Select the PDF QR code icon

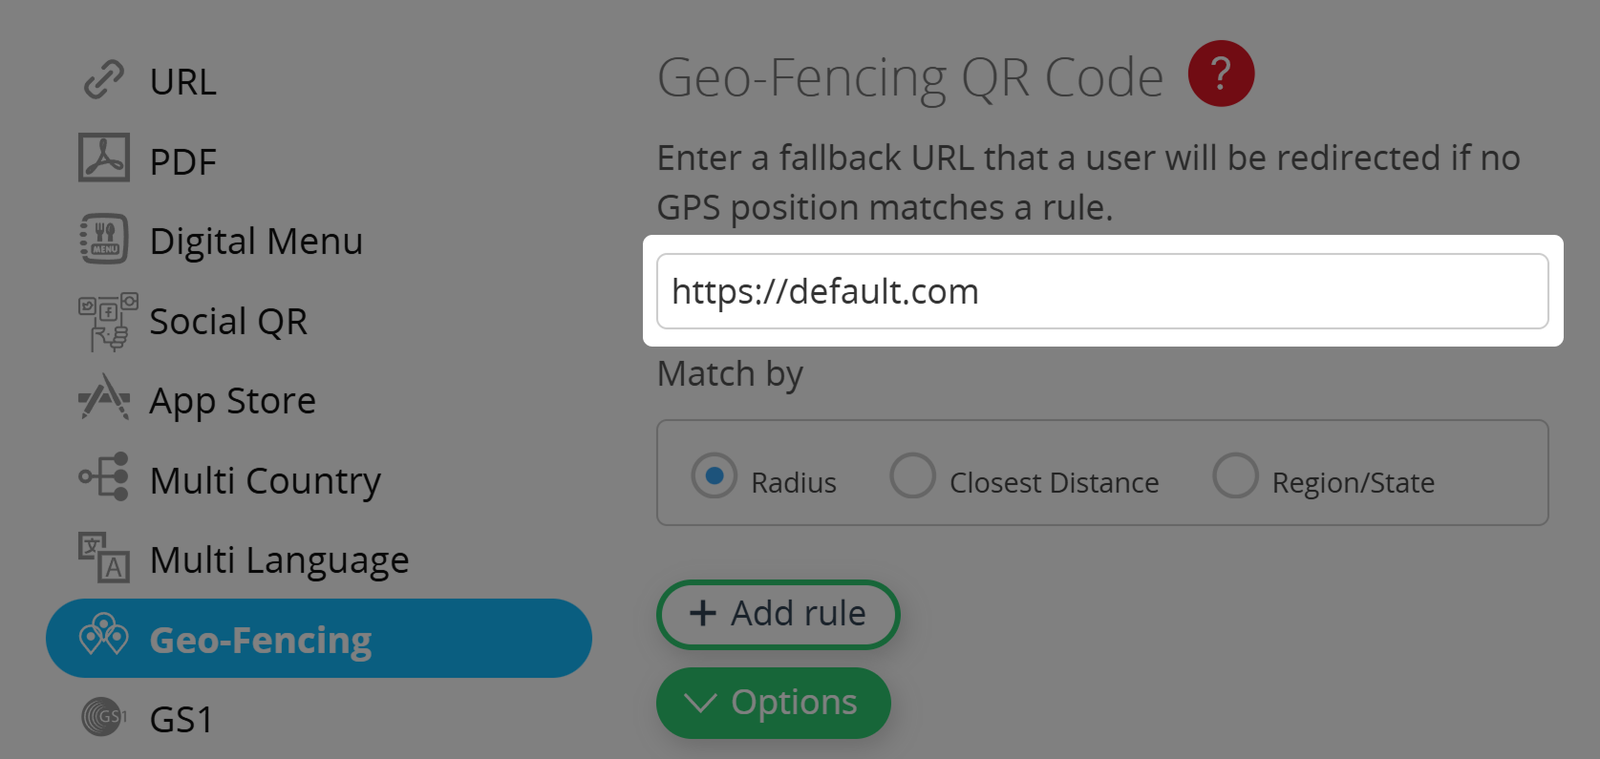(103, 159)
